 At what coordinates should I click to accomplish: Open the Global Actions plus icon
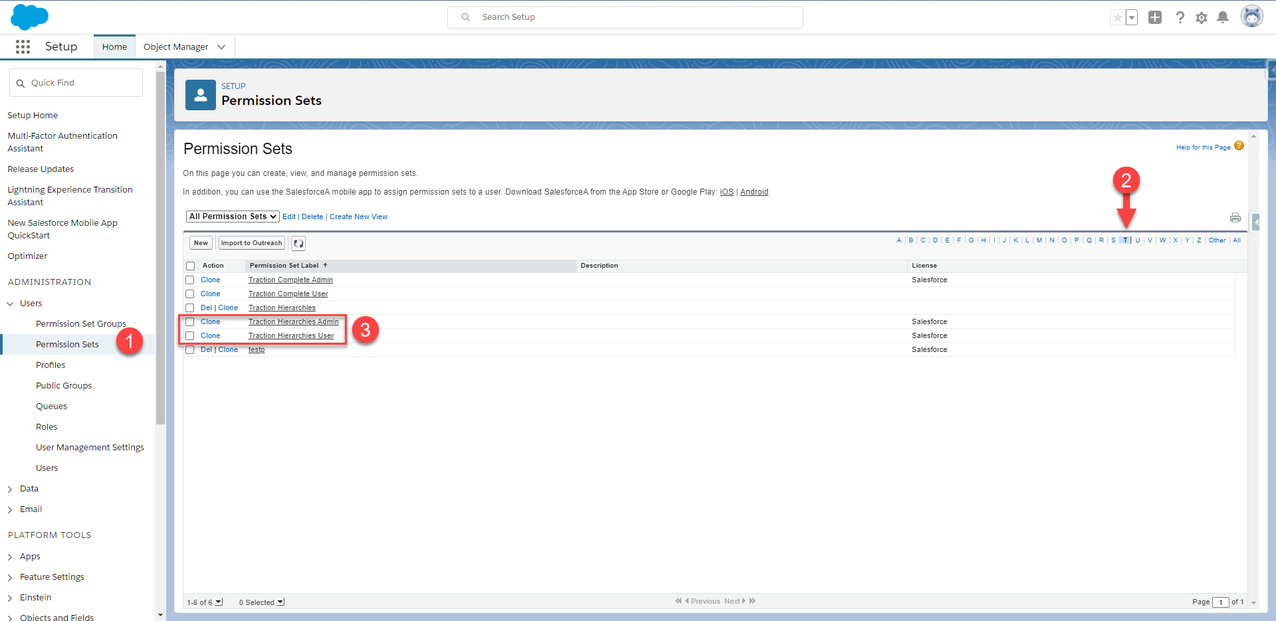(x=1155, y=17)
